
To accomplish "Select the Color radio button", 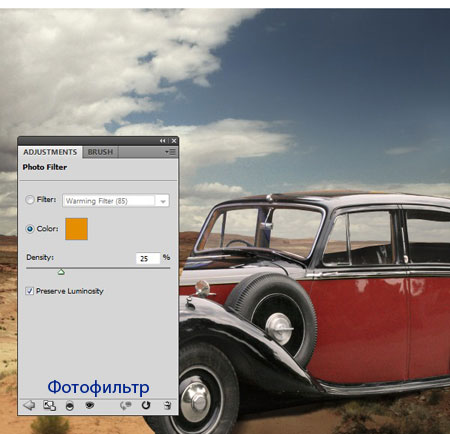I will click(30, 229).
